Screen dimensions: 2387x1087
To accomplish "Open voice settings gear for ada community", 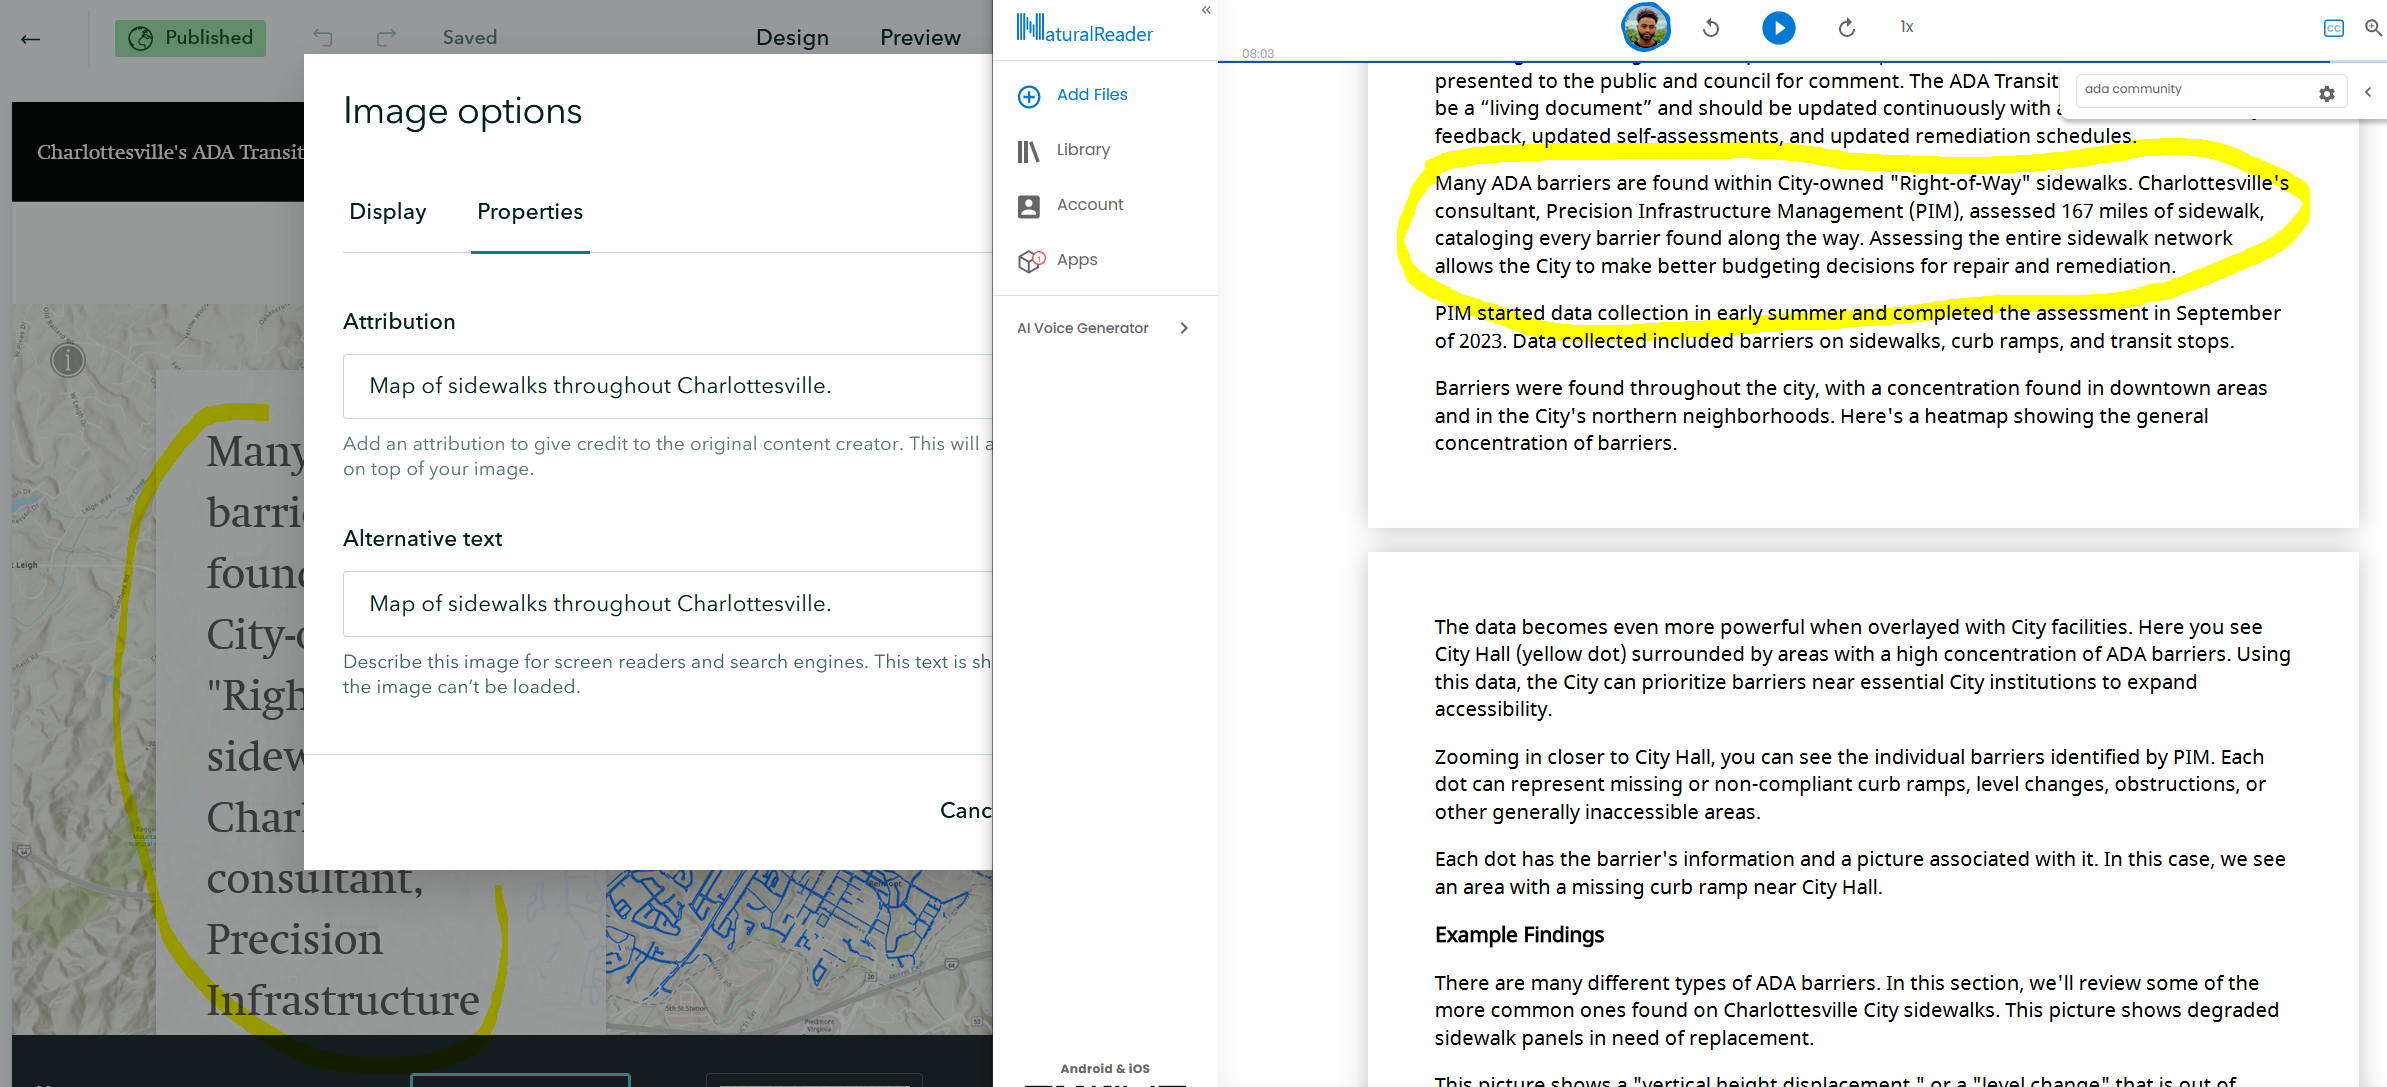I will tap(2327, 93).
